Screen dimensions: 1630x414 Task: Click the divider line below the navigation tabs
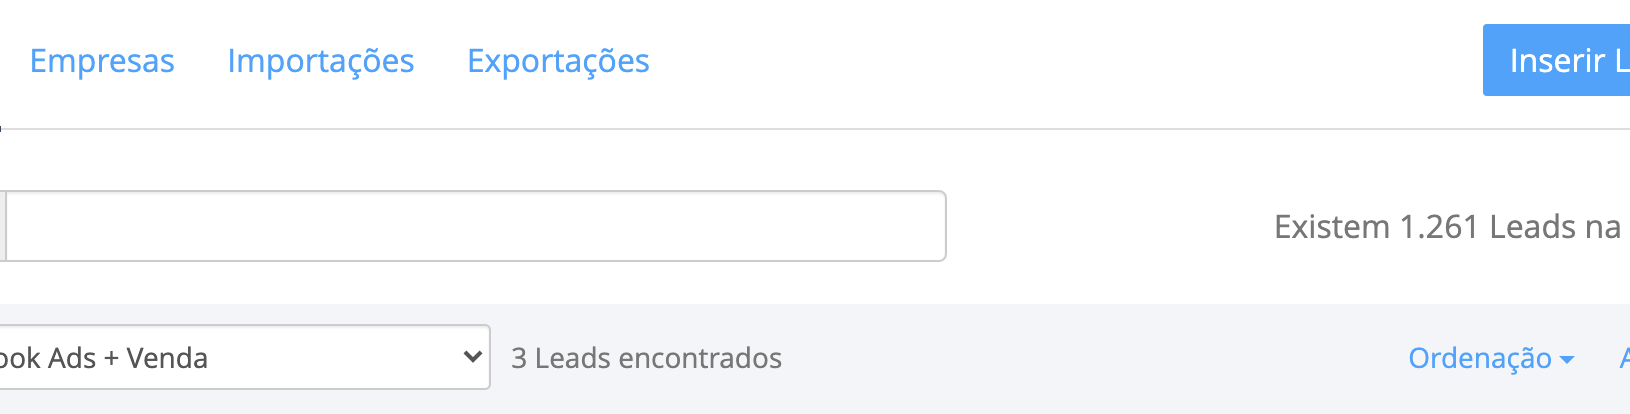815,129
